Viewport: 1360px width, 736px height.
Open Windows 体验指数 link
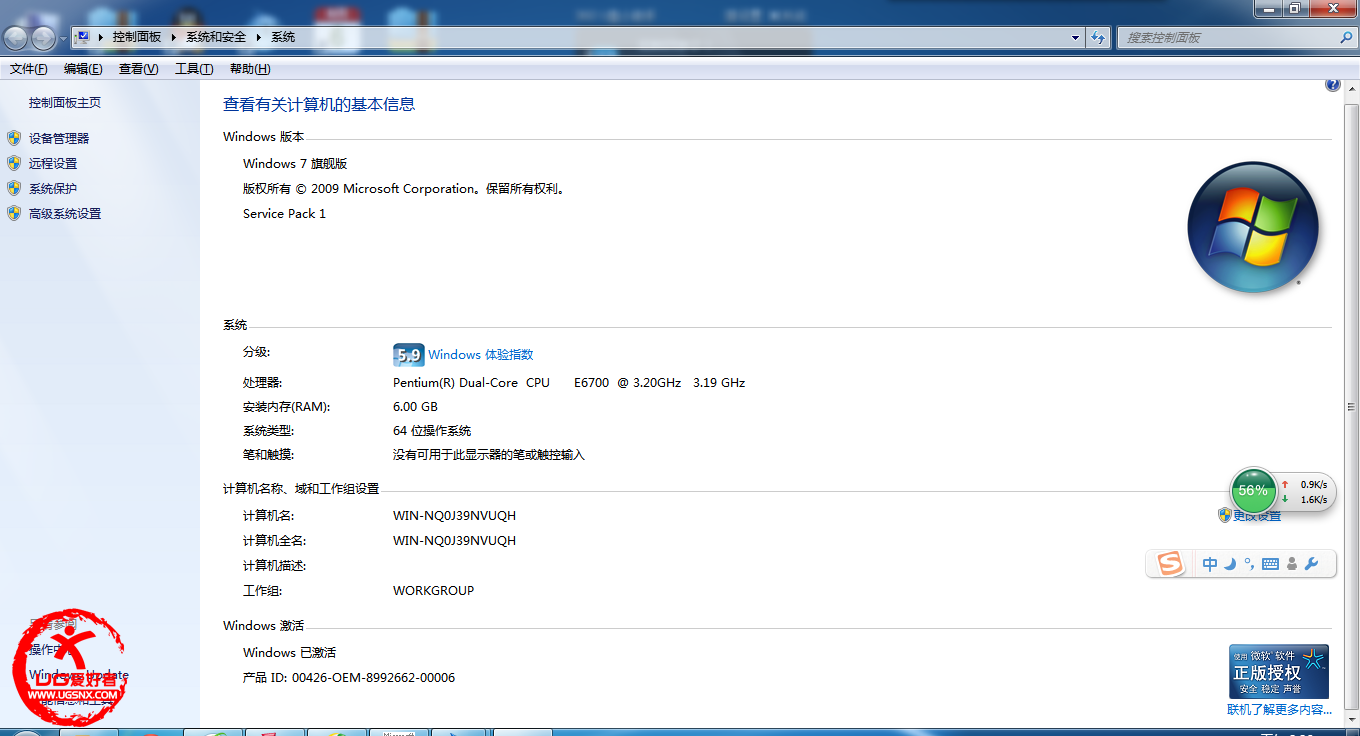pos(481,354)
